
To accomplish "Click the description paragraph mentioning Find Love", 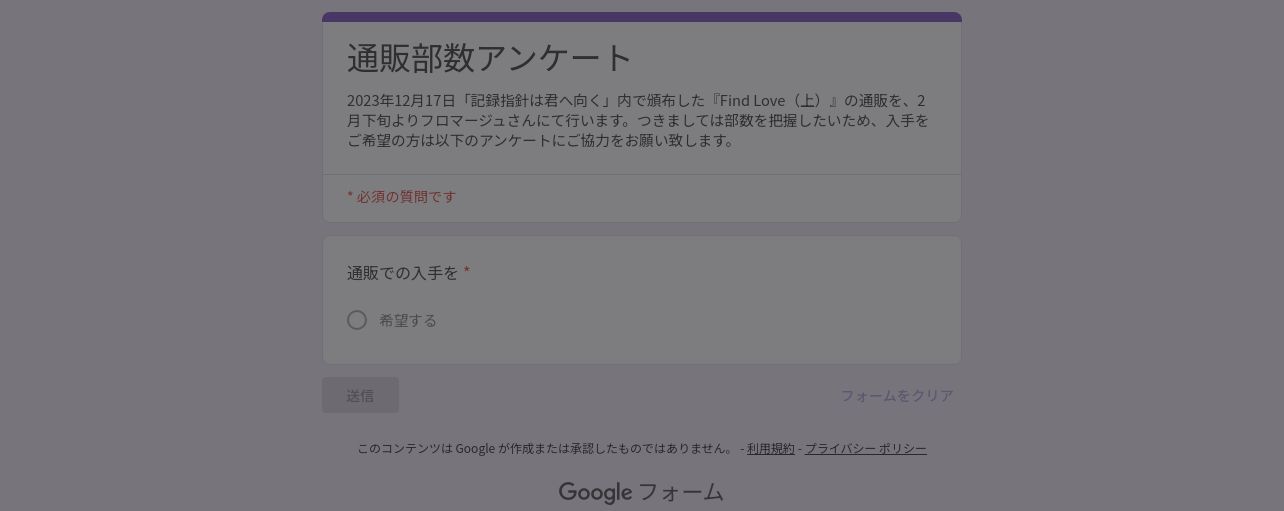I will click(638, 120).
